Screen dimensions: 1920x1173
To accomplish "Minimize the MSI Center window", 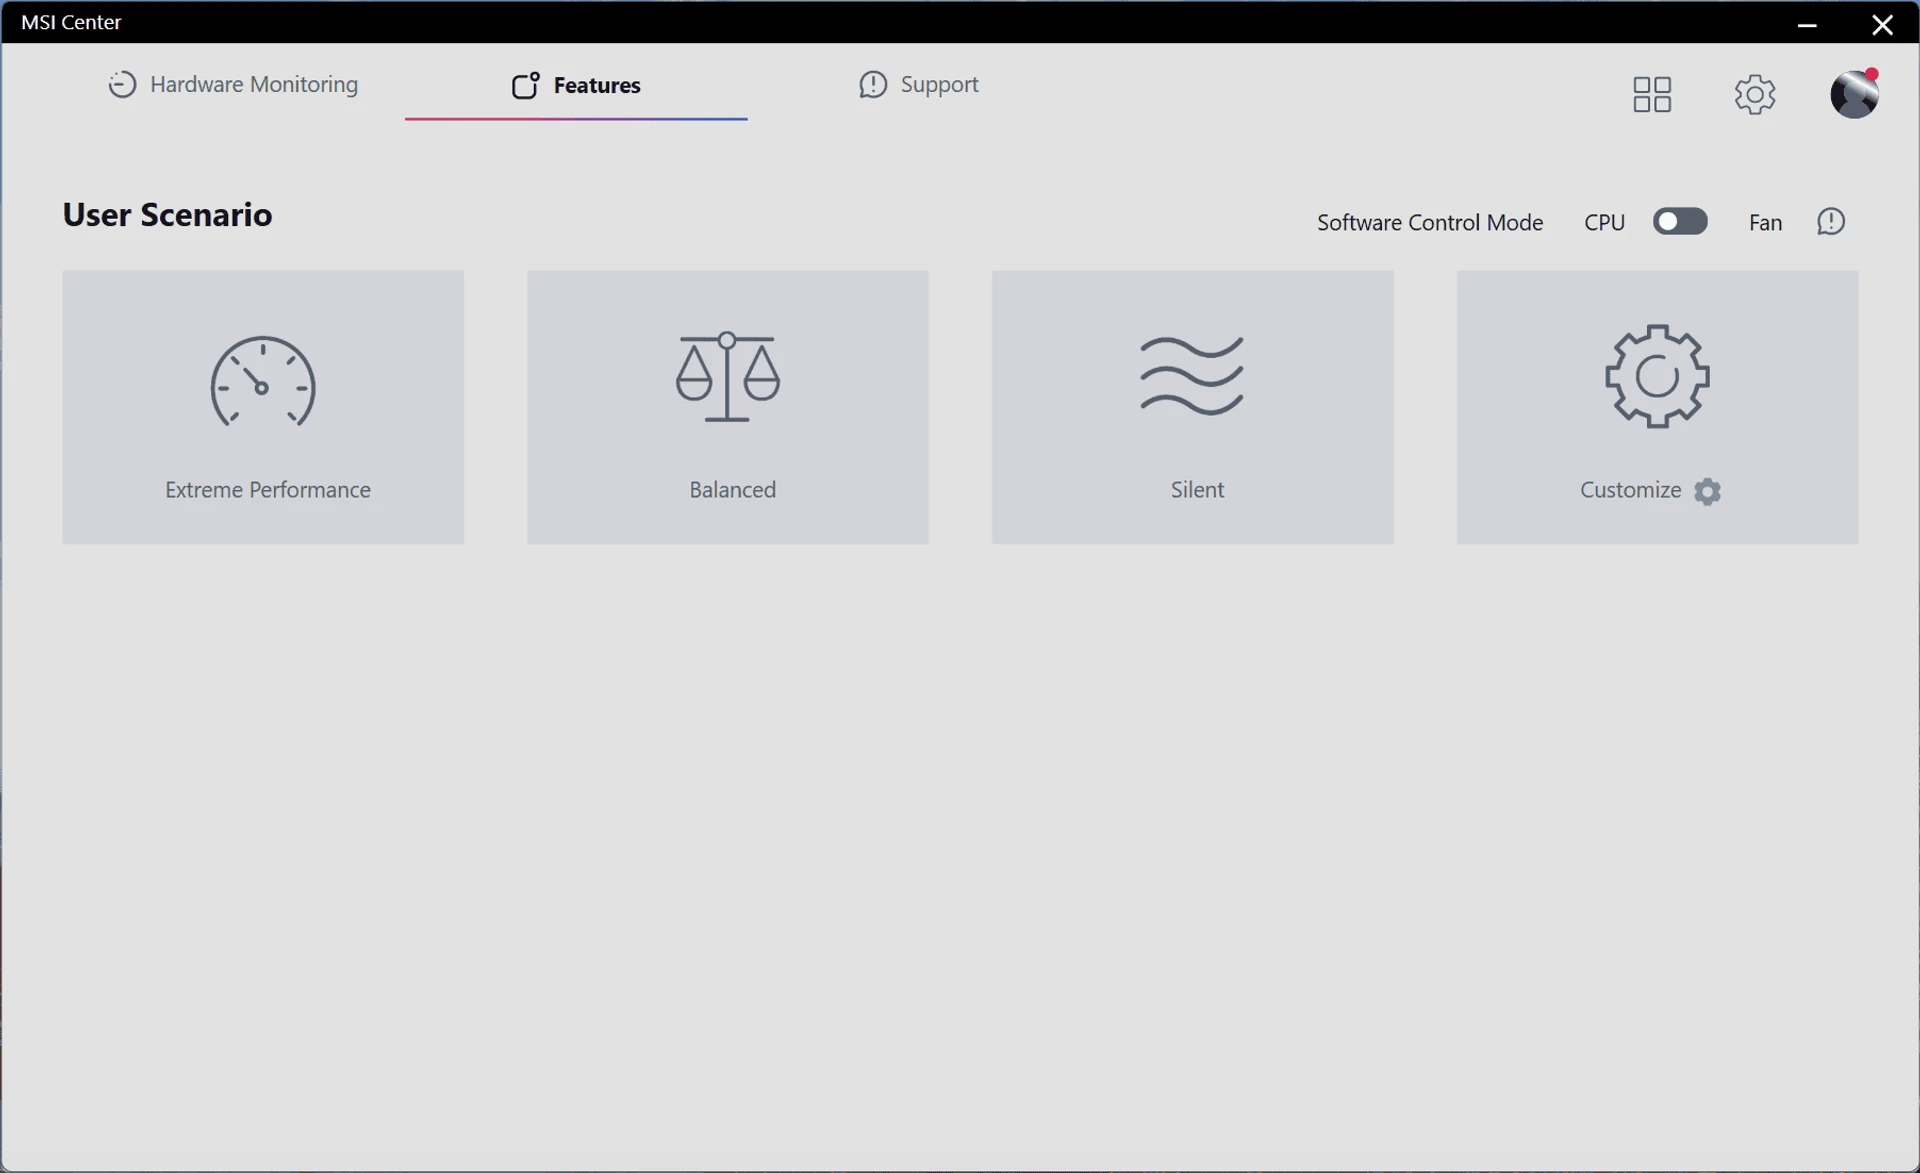I will point(1806,24).
